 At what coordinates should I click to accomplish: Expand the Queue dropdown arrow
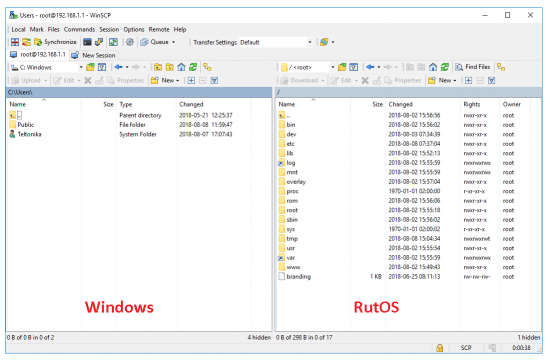[x=174, y=42]
